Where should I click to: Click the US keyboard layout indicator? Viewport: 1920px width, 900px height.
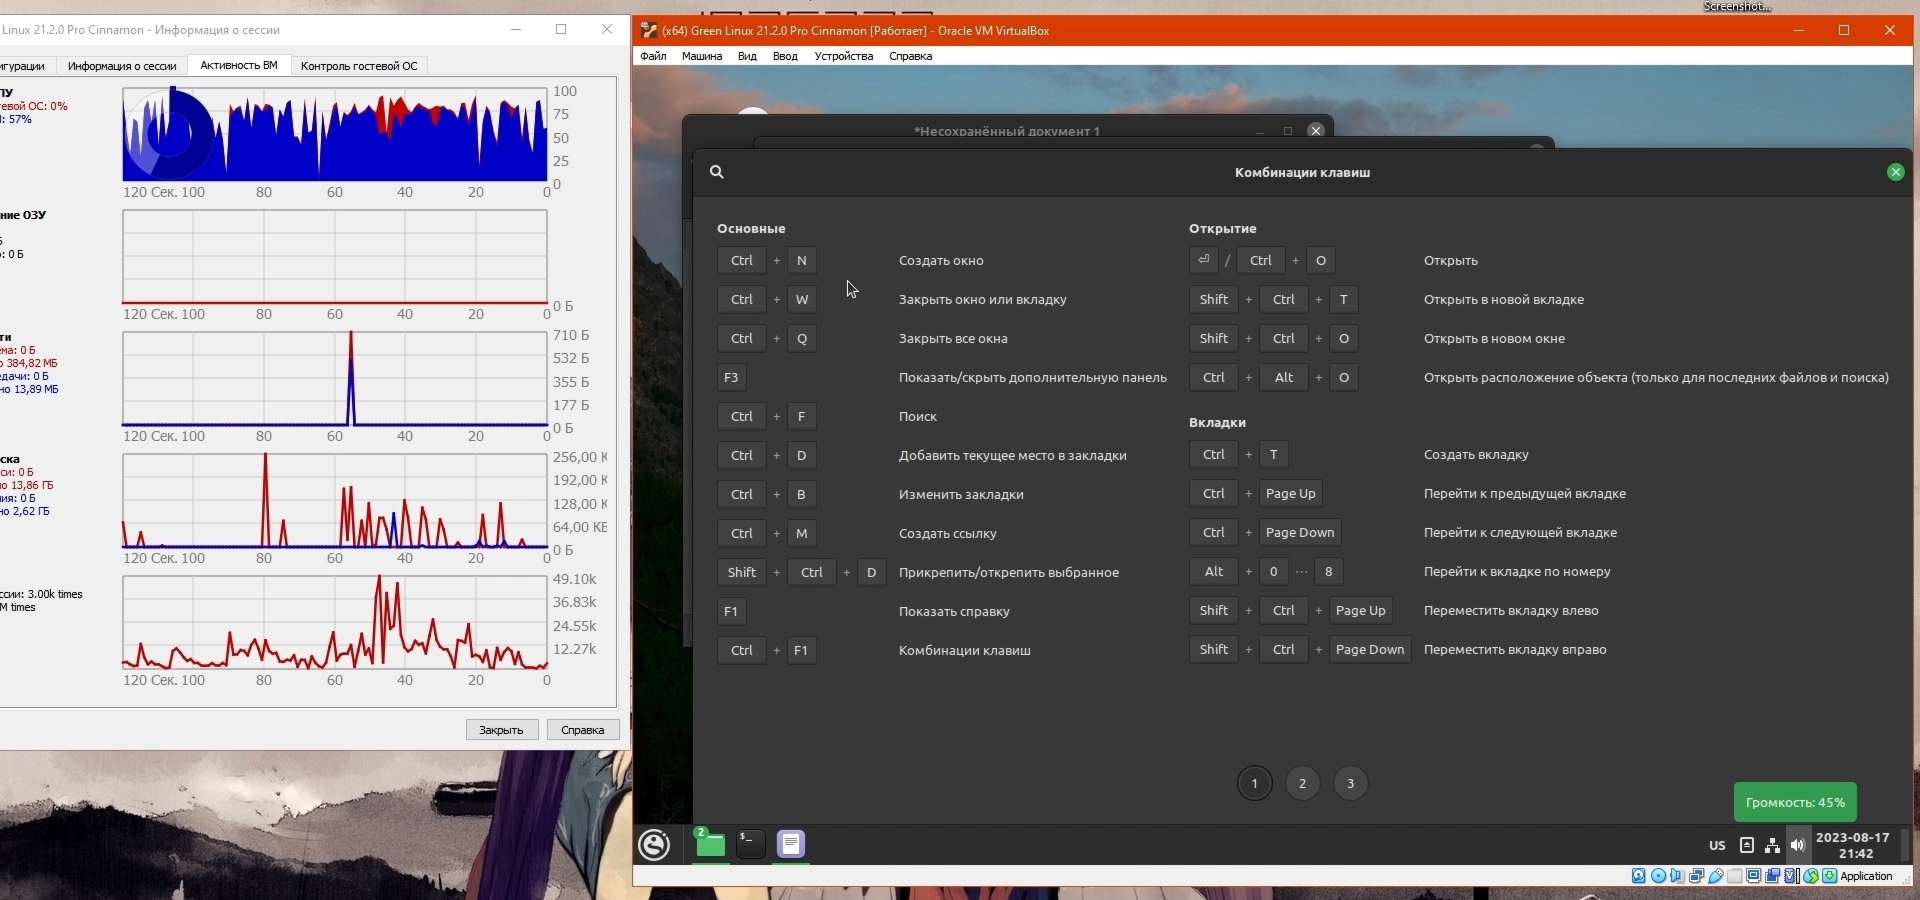[1717, 845]
